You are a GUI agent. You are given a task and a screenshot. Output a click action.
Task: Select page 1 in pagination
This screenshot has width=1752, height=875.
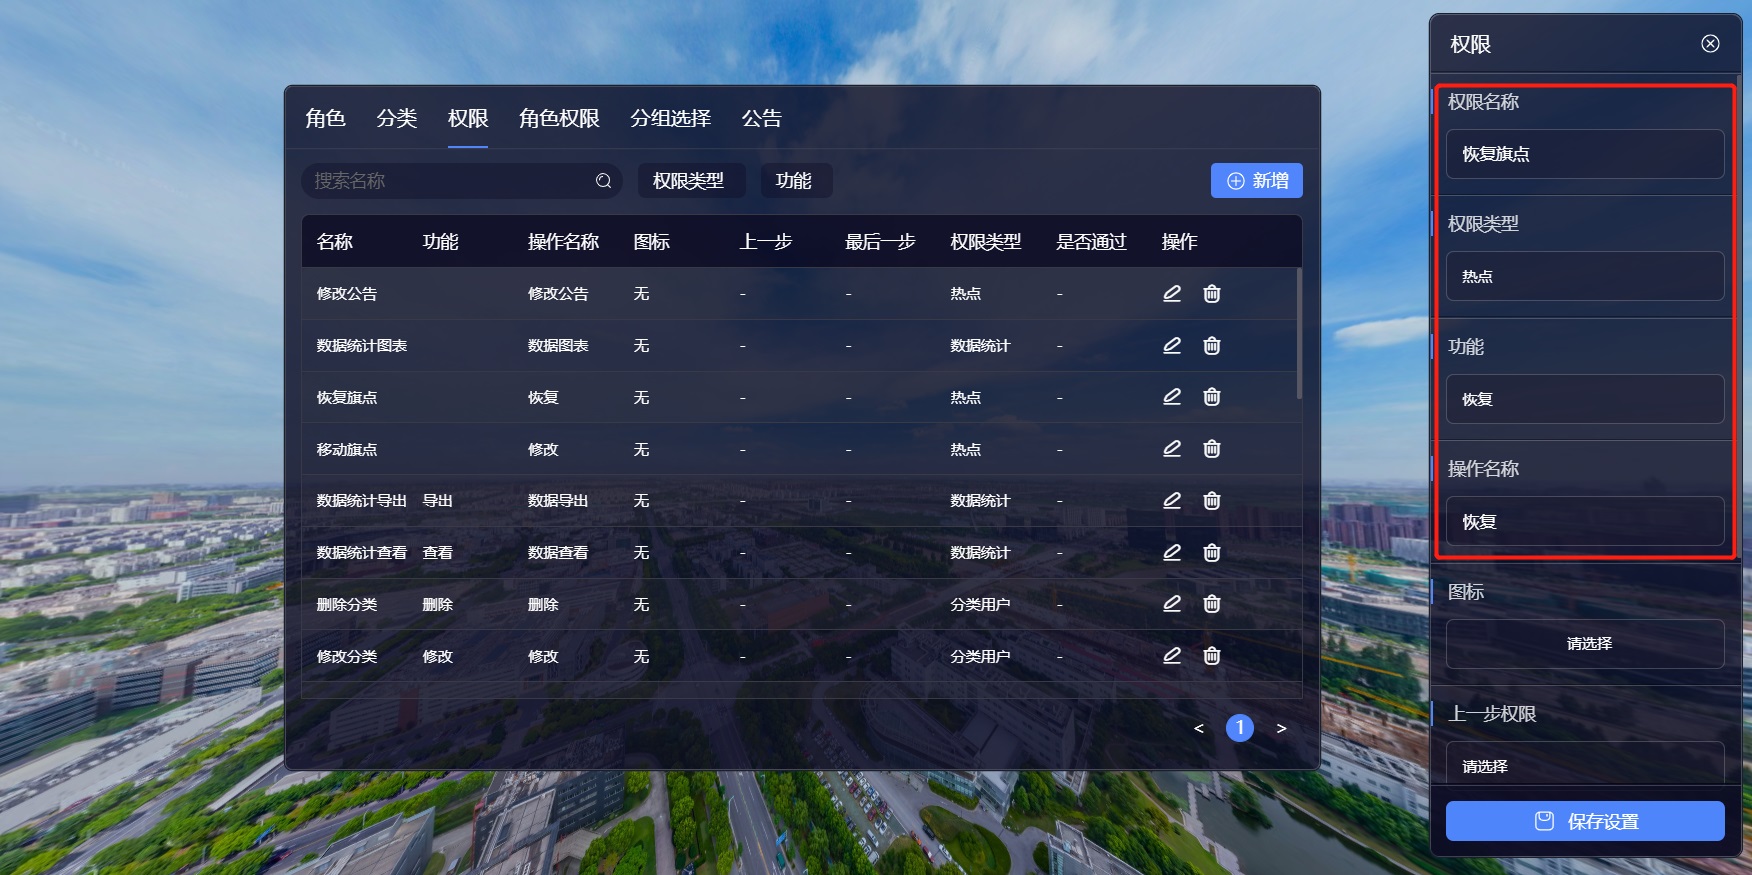1240,728
